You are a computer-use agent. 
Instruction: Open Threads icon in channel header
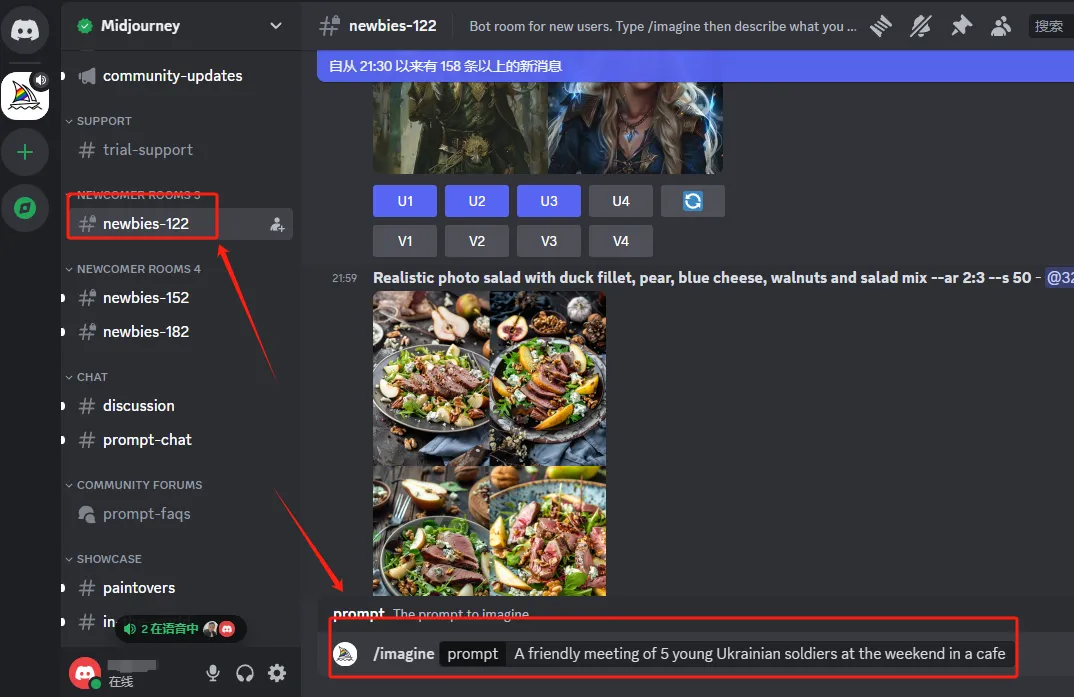[x=881, y=26]
